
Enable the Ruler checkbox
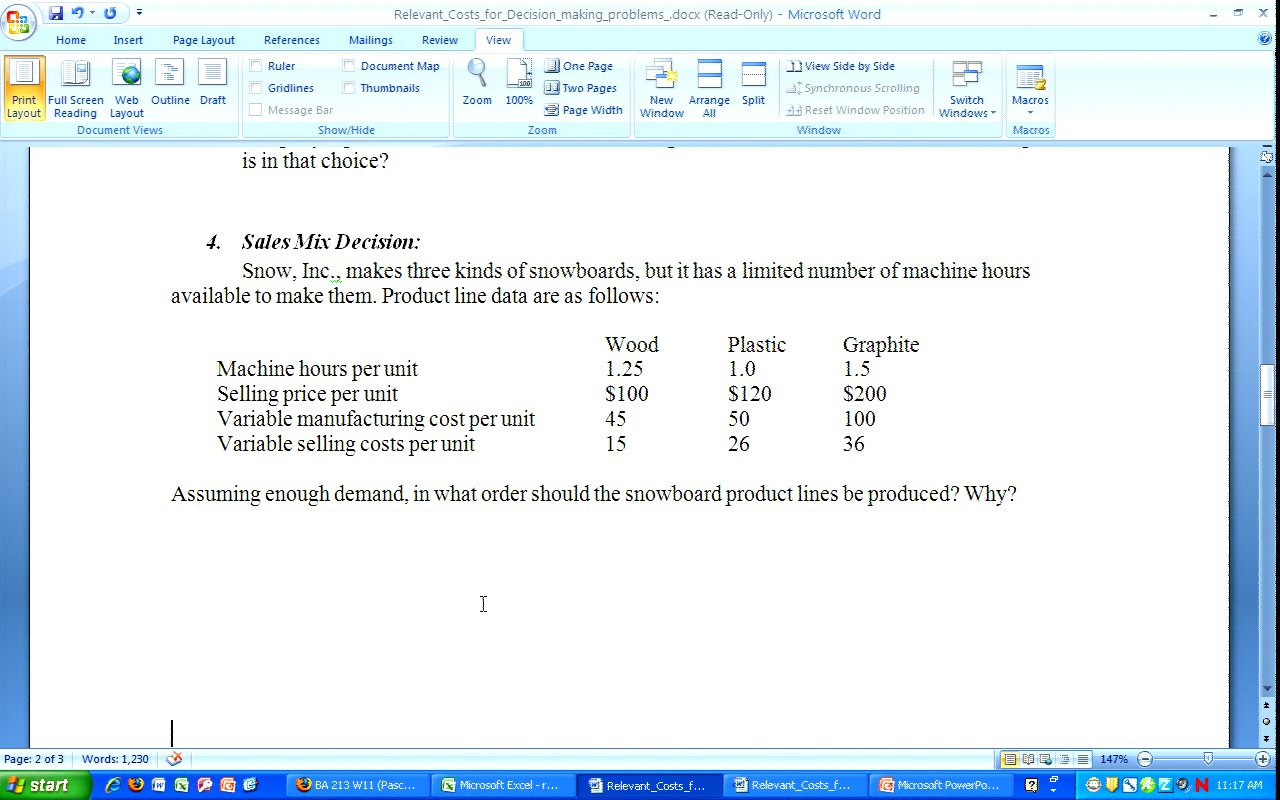256,66
